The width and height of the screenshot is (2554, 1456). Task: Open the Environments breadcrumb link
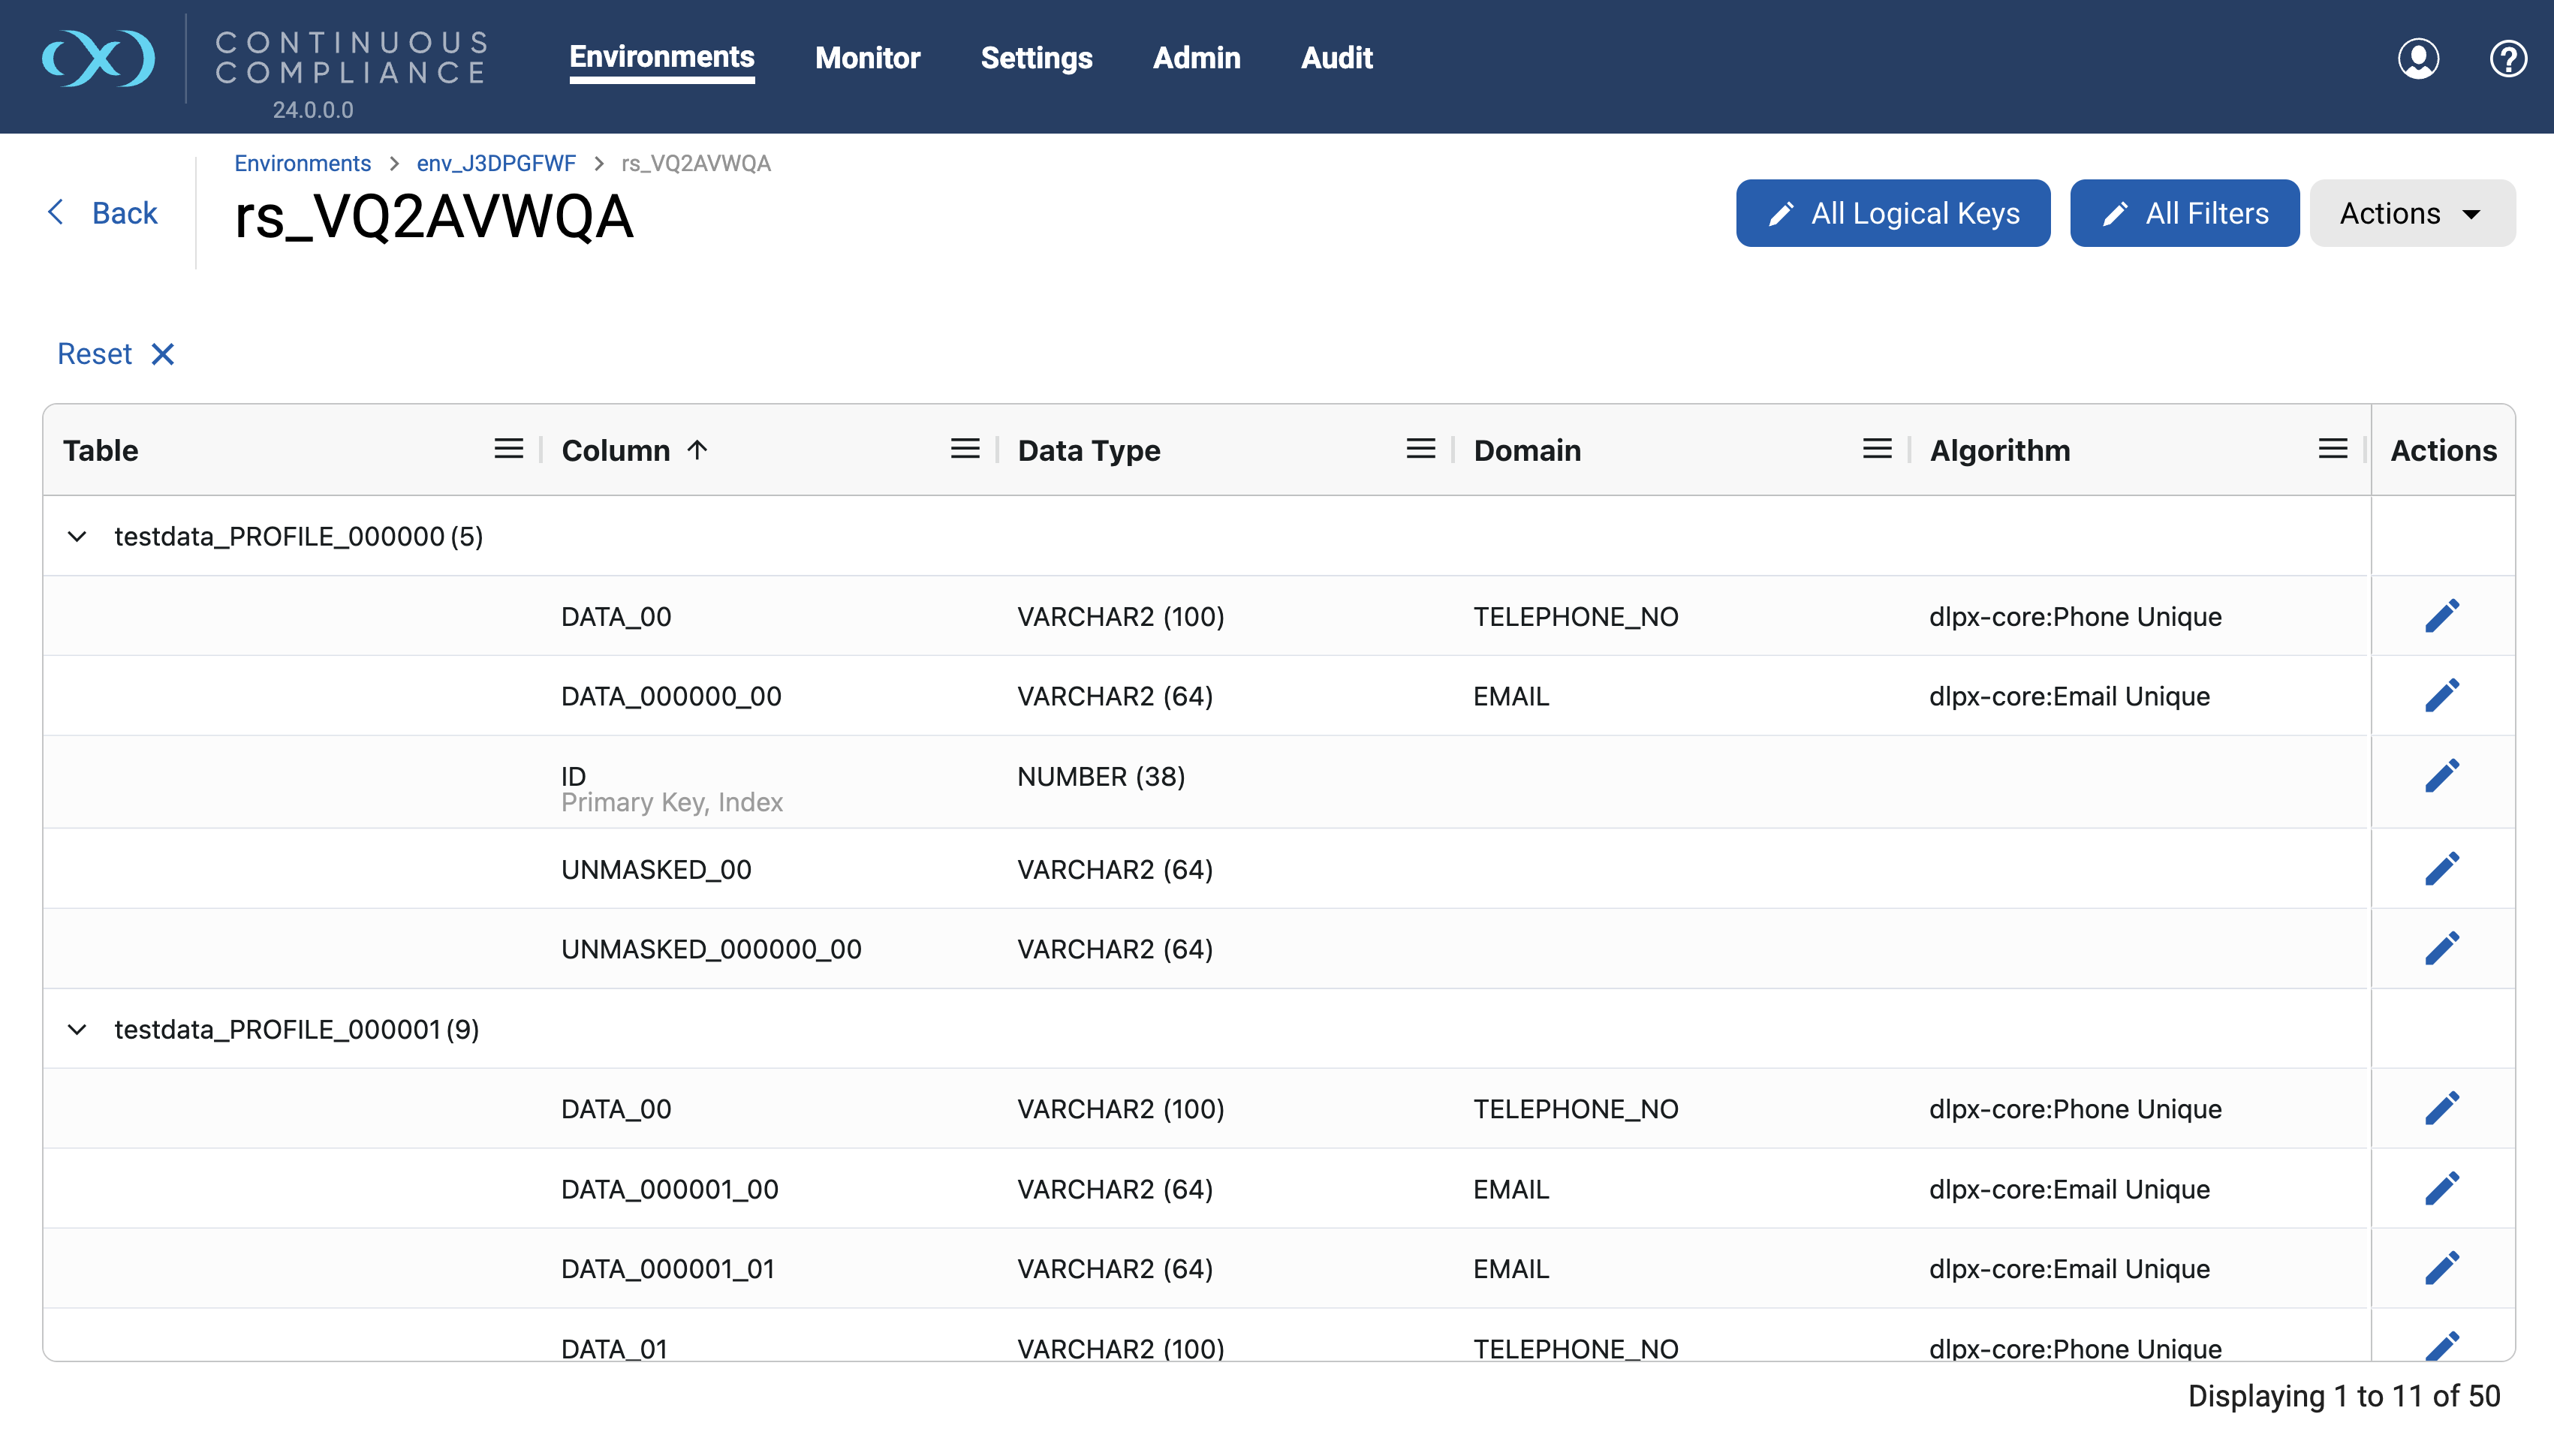point(302,163)
